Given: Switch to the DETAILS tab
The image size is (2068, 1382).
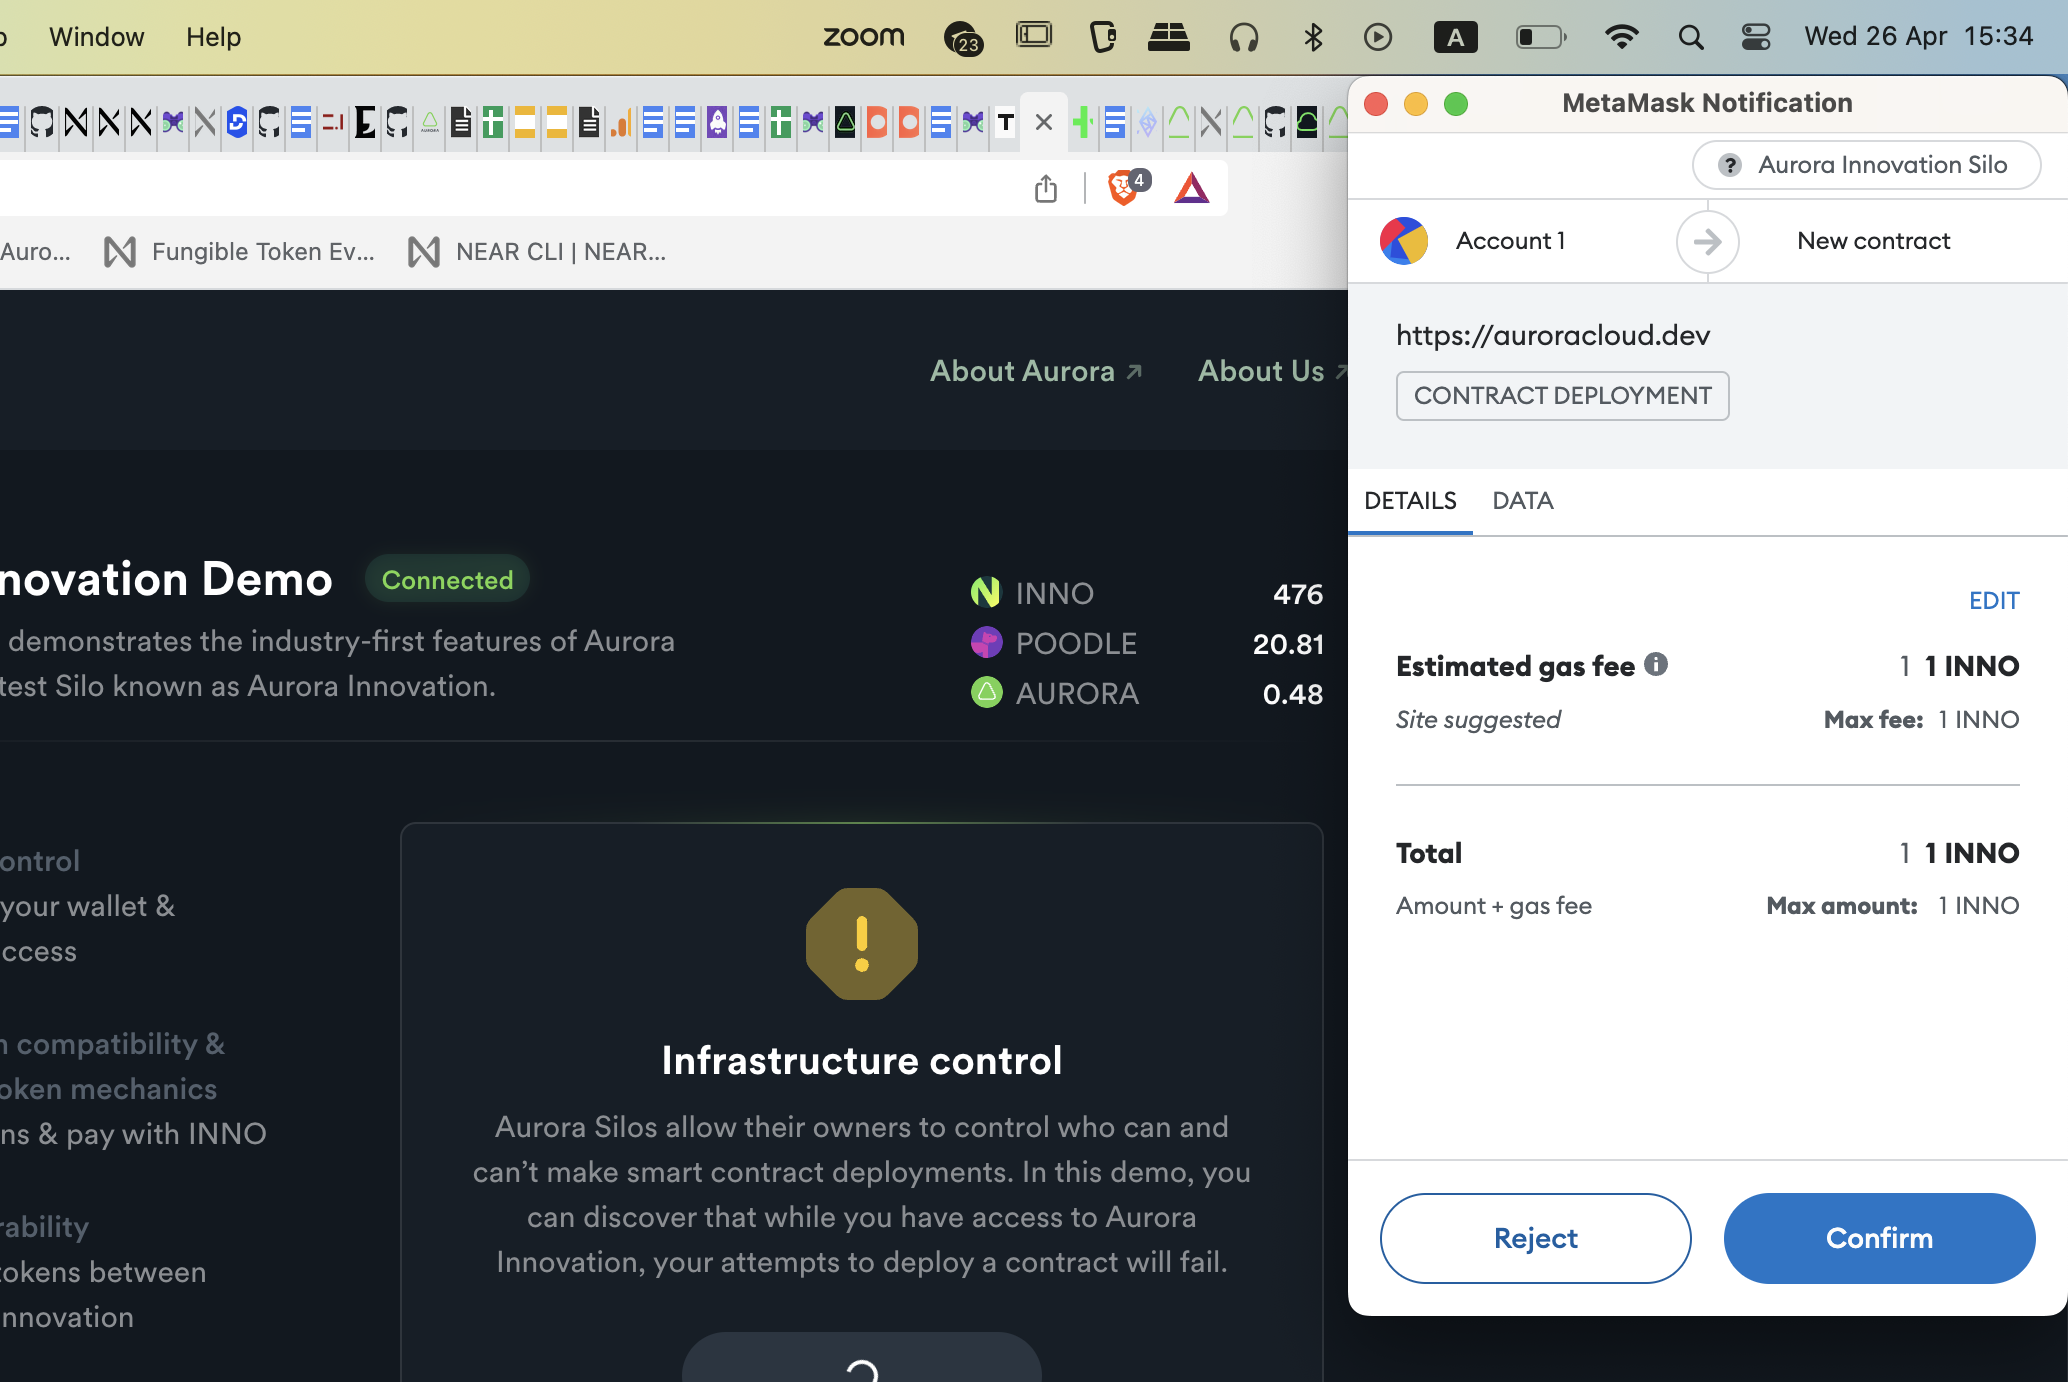Looking at the screenshot, I should coord(1410,501).
